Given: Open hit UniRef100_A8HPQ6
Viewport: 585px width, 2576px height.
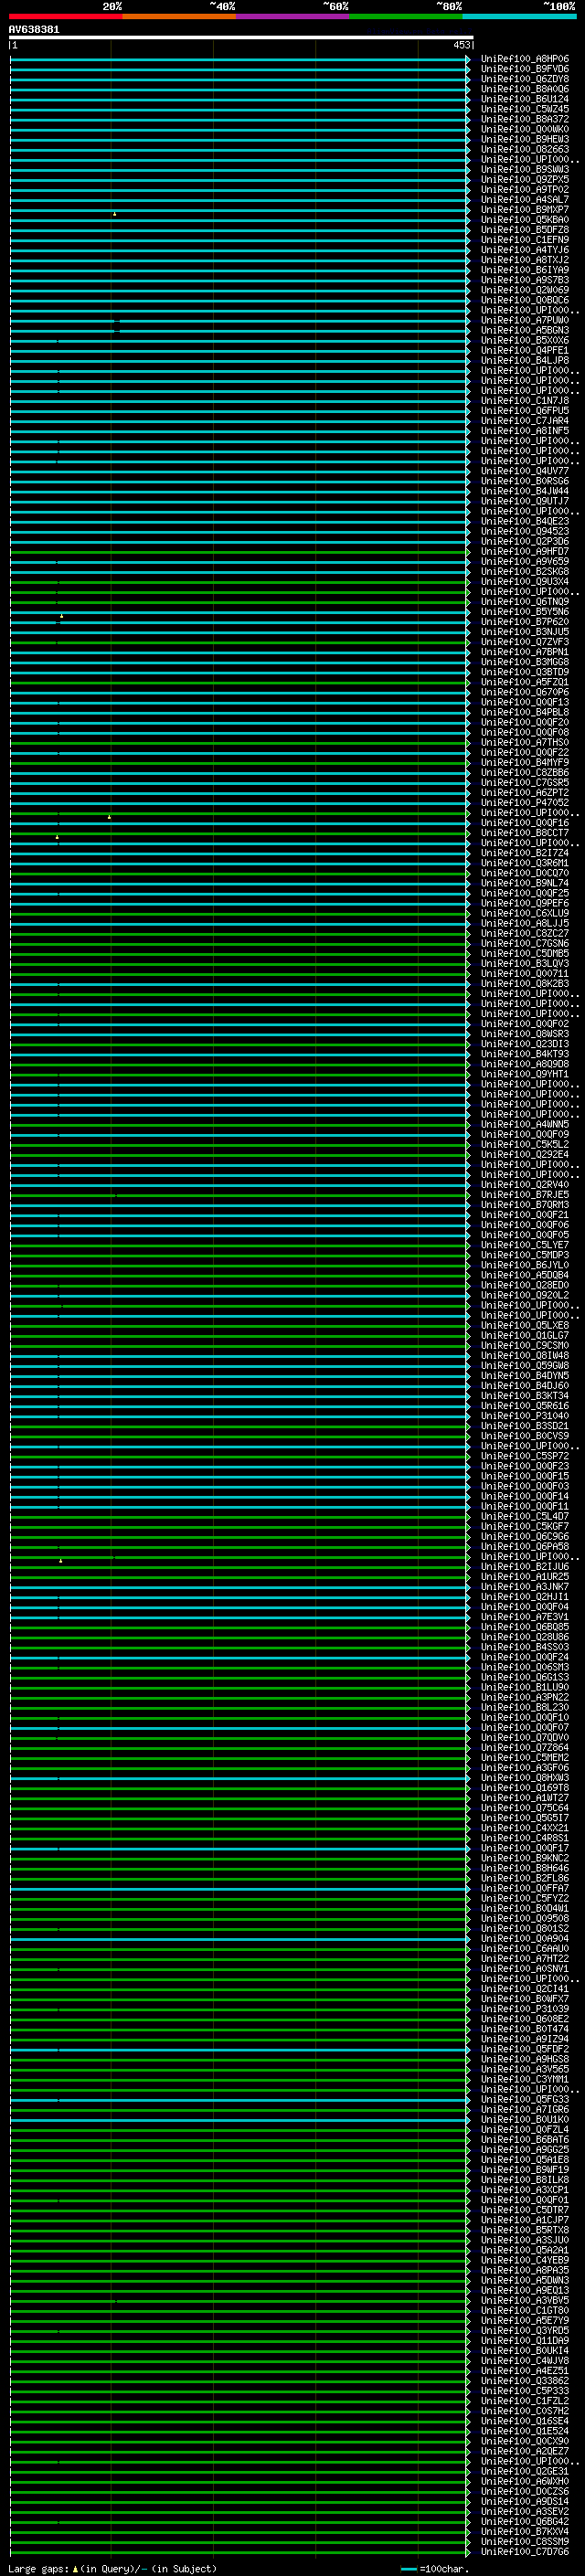Looking at the screenshot, I should pos(524,59).
